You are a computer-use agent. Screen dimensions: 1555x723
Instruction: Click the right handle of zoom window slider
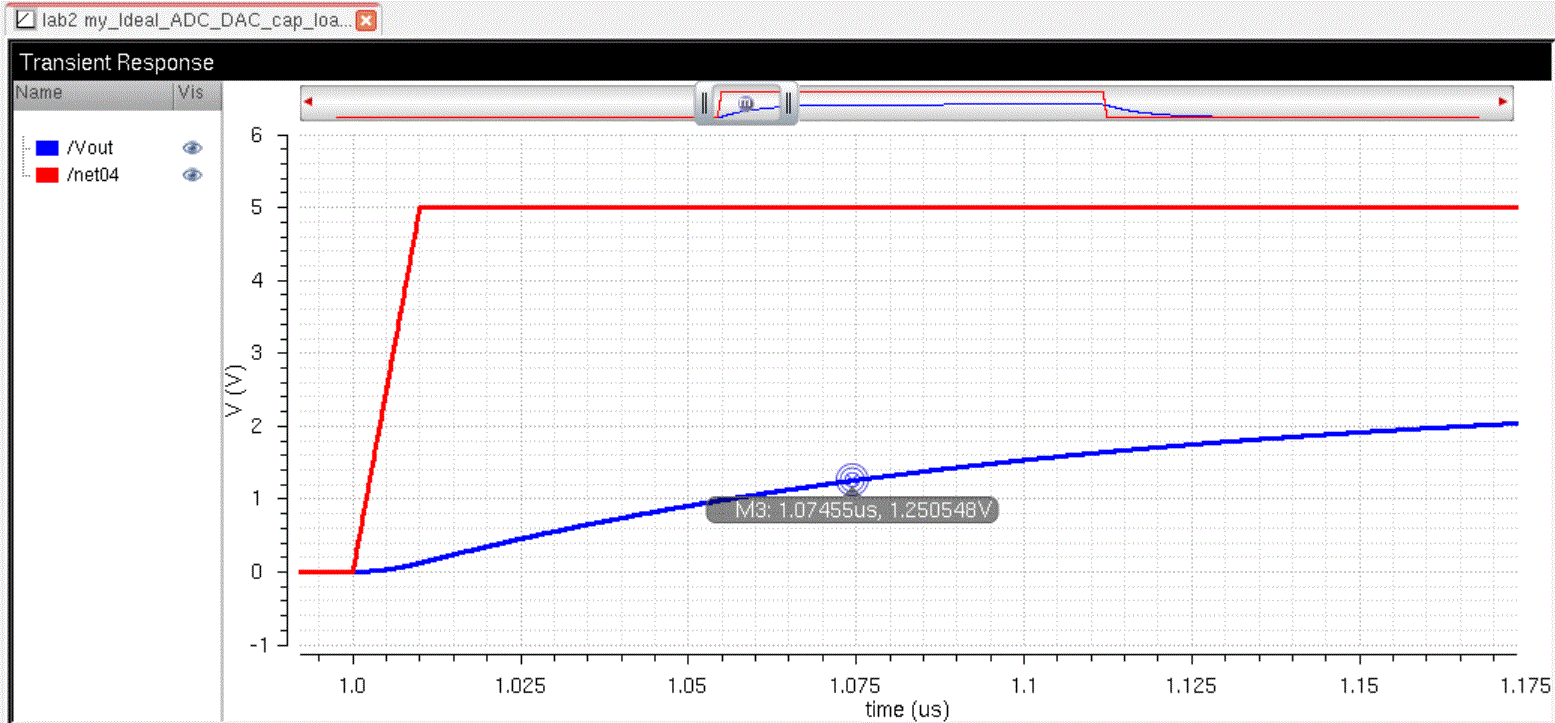788,103
